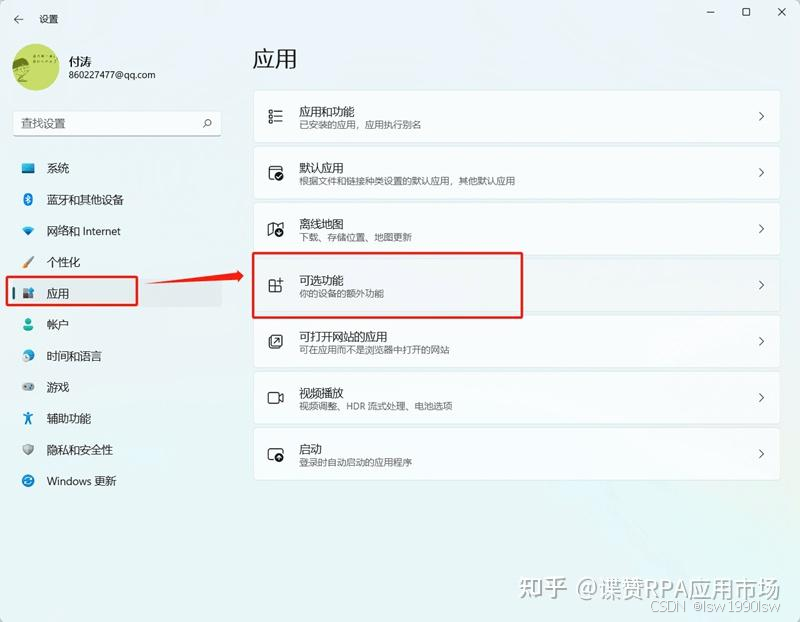Close the Settings window

[x=782, y=12]
